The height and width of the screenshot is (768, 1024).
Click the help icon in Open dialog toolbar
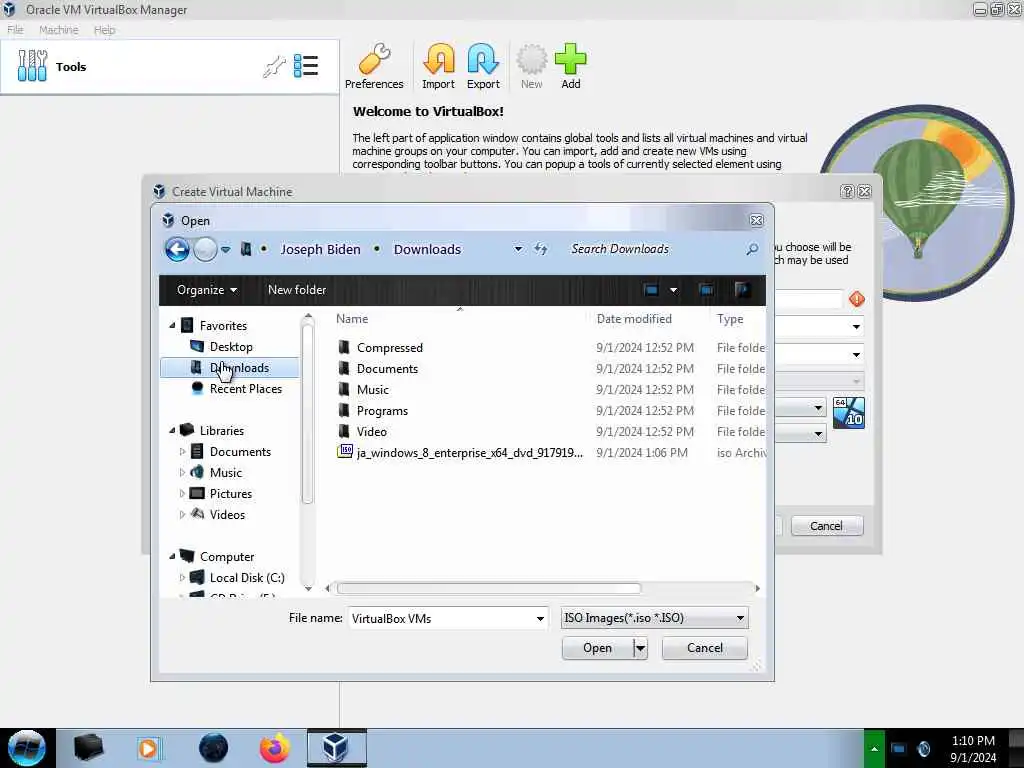tap(742, 290)
